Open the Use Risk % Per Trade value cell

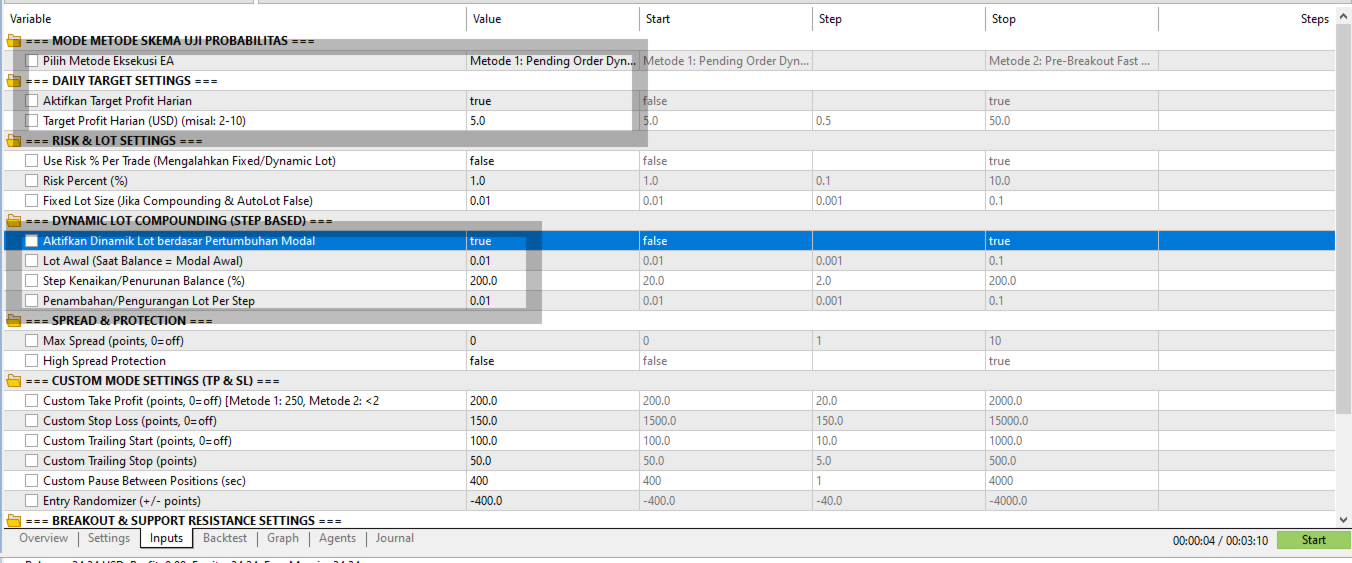pyautogui.click(x=553, y=161)
